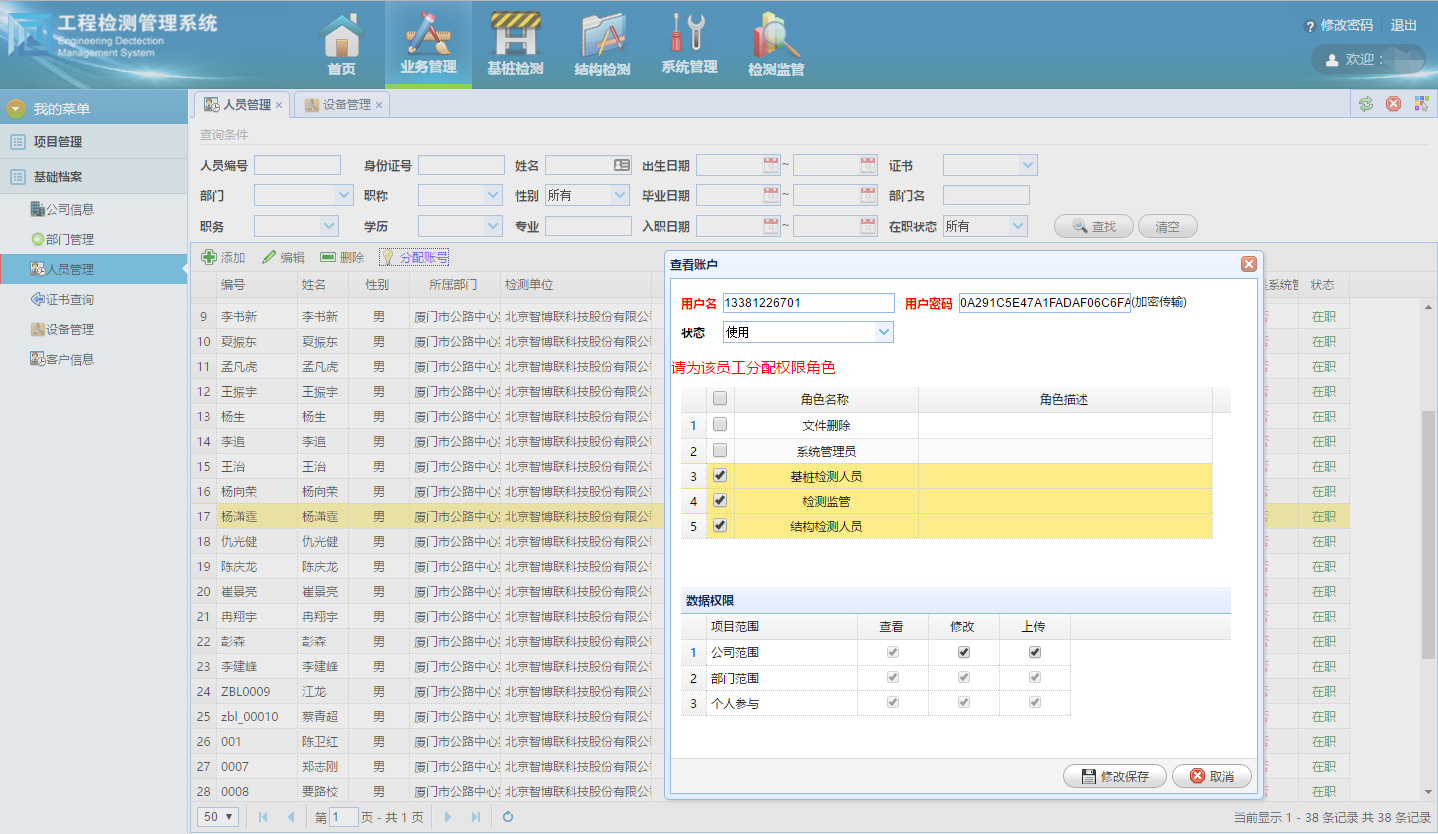Toggle select-all checkbox in role header
The height and width of the screenshot is (834, 1438).
[720, 399]
